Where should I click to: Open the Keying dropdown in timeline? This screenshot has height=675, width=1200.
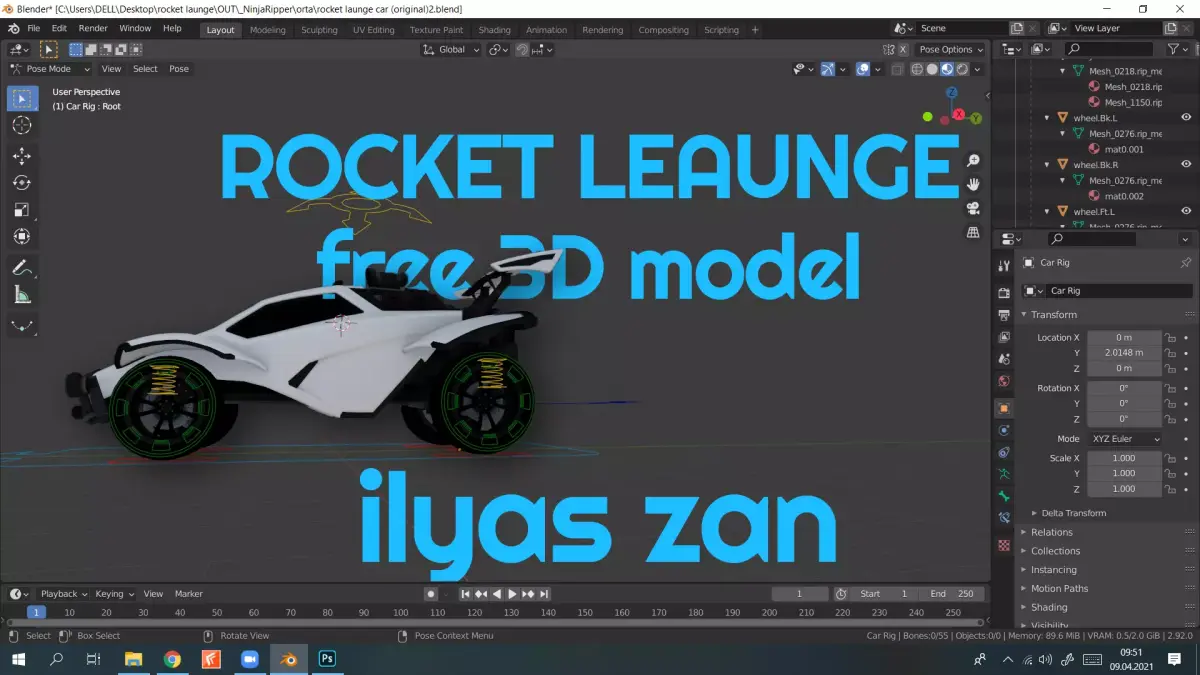tap(114, 594)
